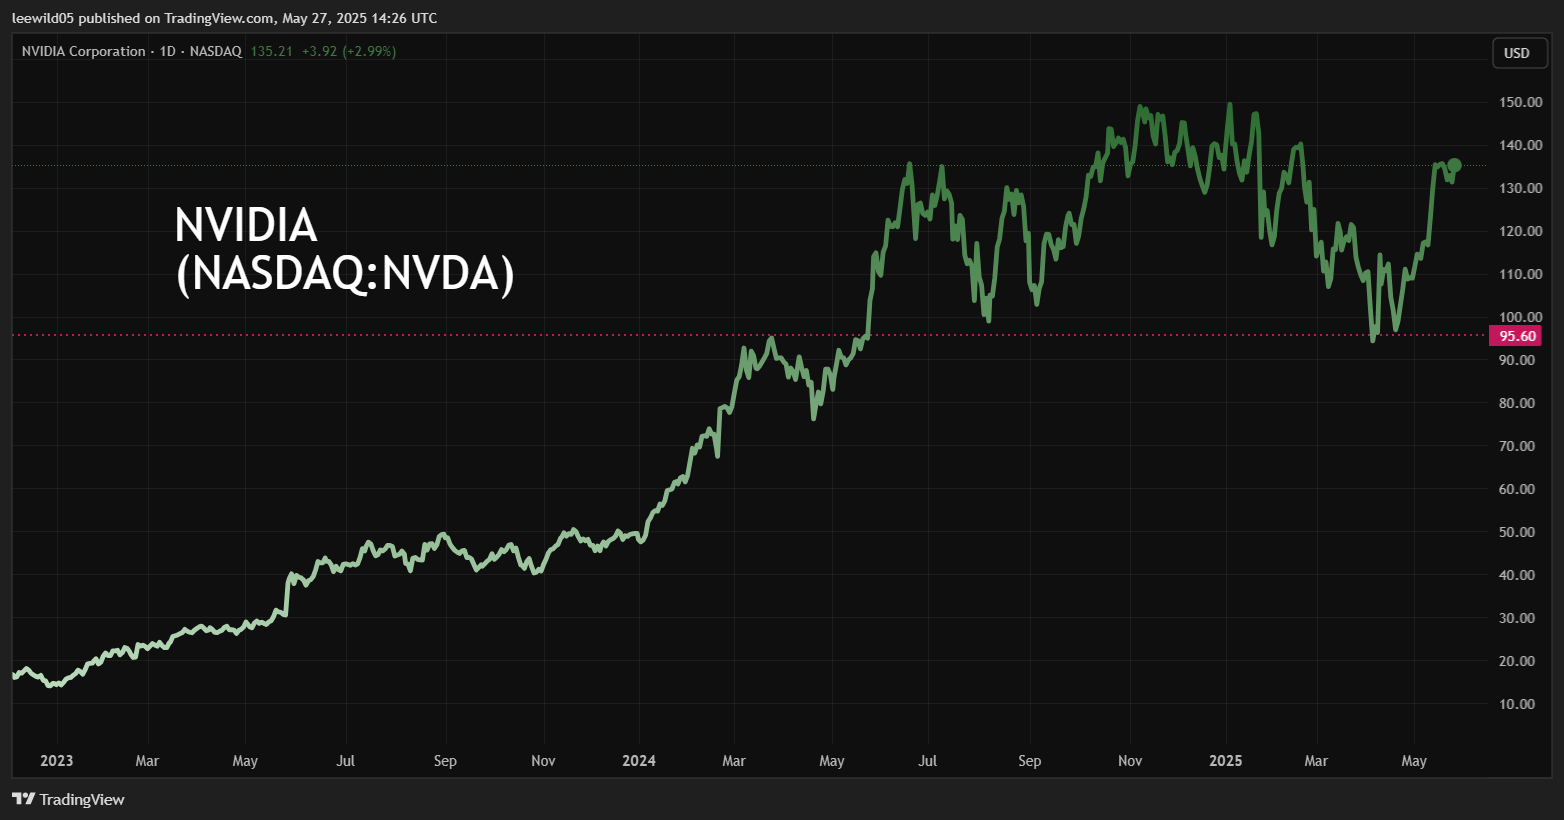Click the green last-price dot marker
The height and width of the screenshot is (820, 1564).
[1454, 165]
